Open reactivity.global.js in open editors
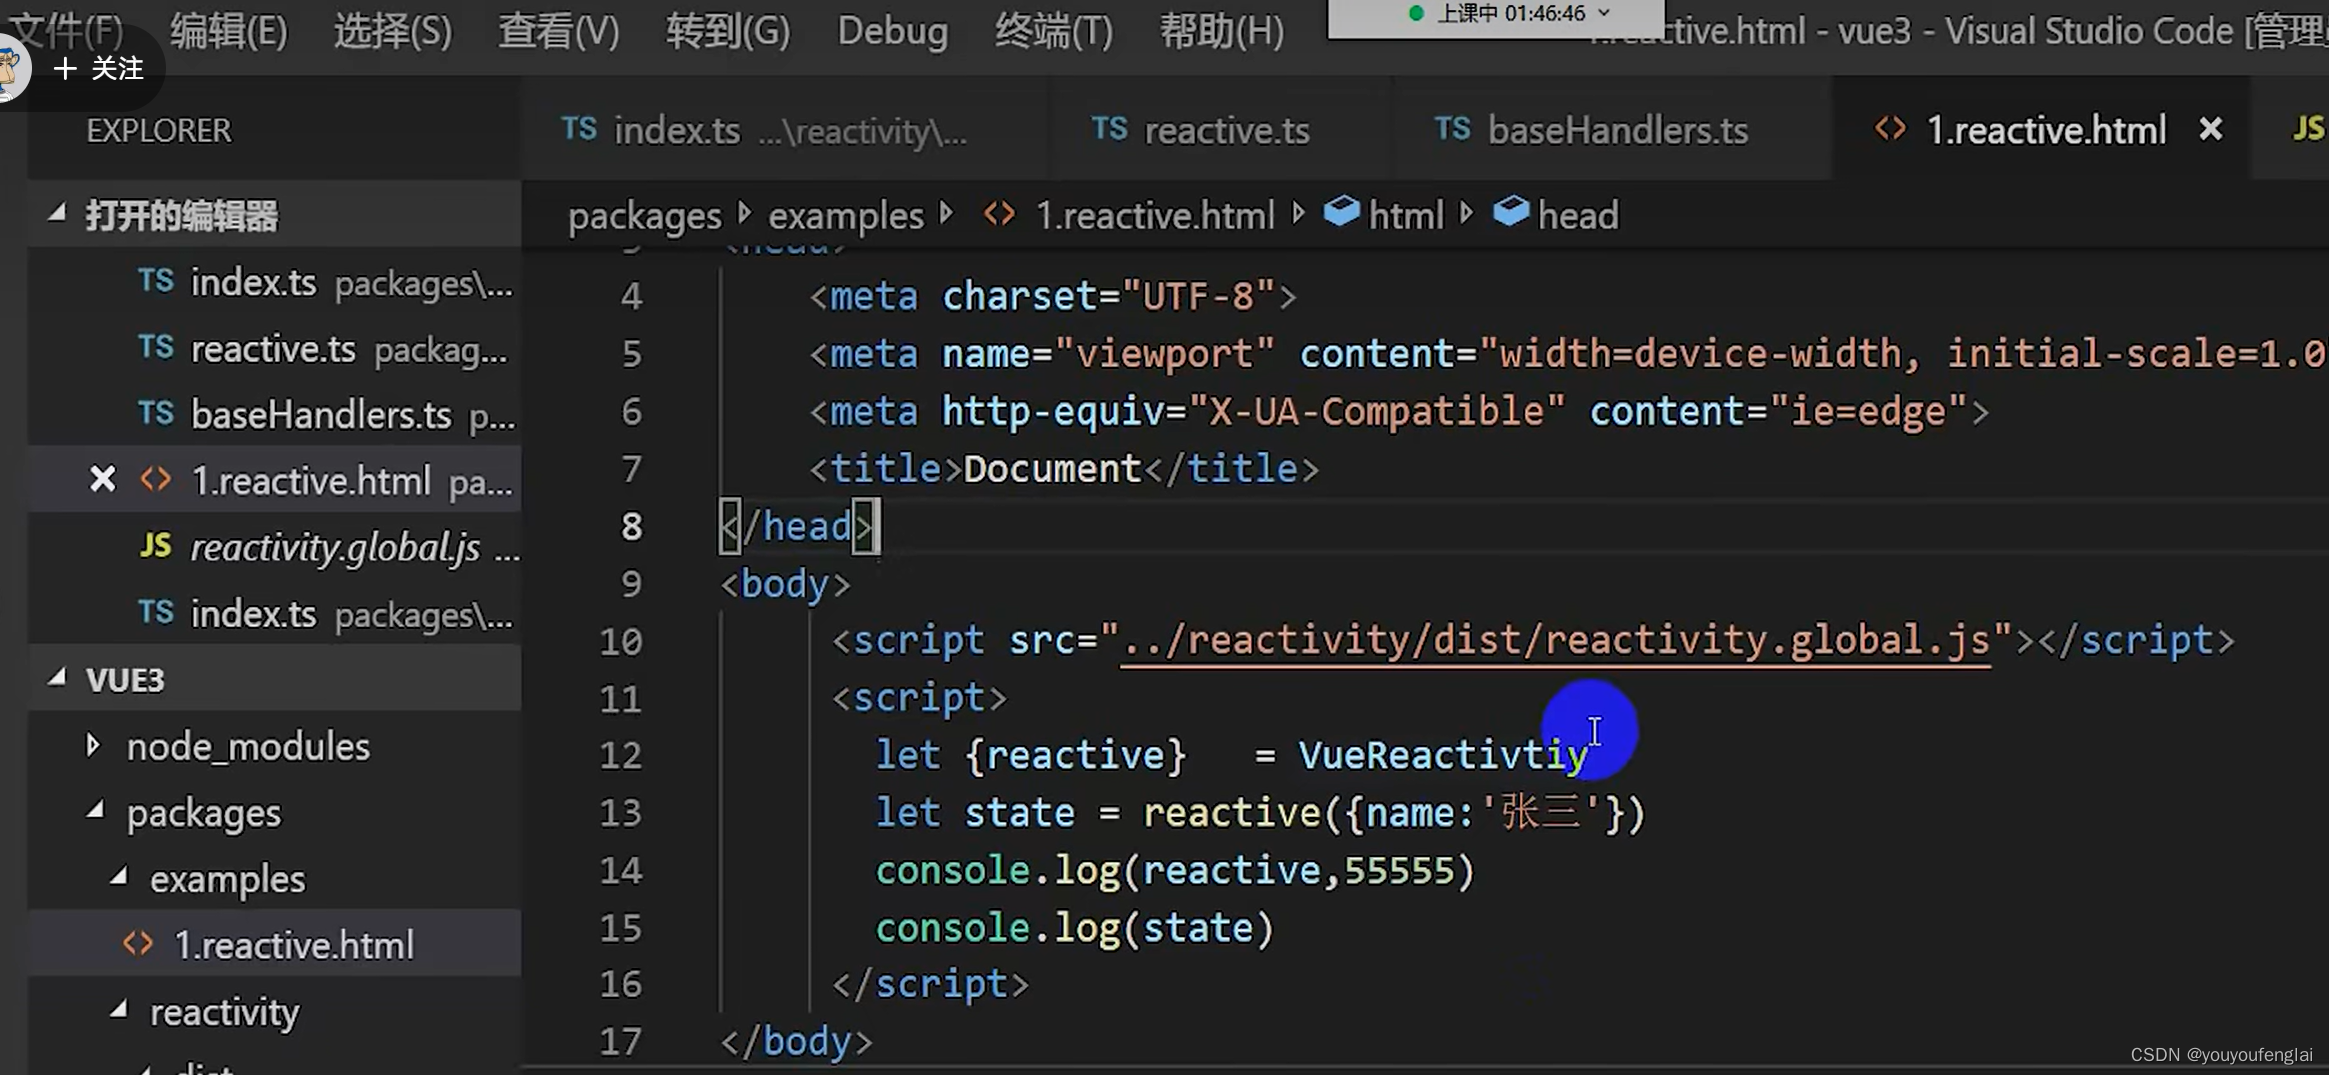The height and width of the screenshot is (1075, 2329). pyautogui.click(x=274, y=547)
